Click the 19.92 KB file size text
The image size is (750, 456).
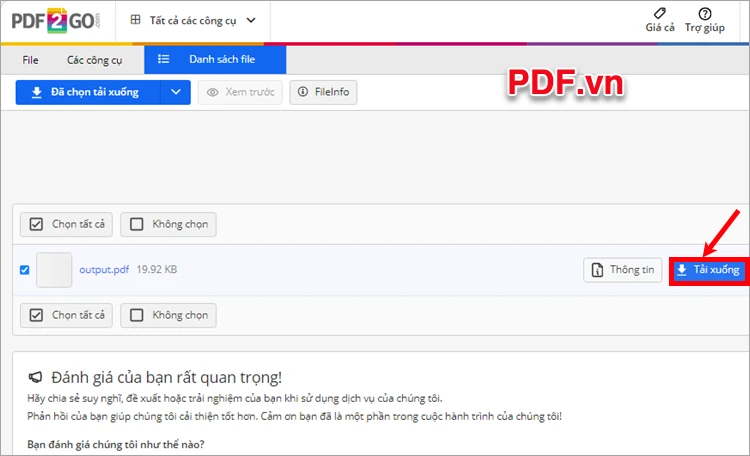tap(157, 269)
